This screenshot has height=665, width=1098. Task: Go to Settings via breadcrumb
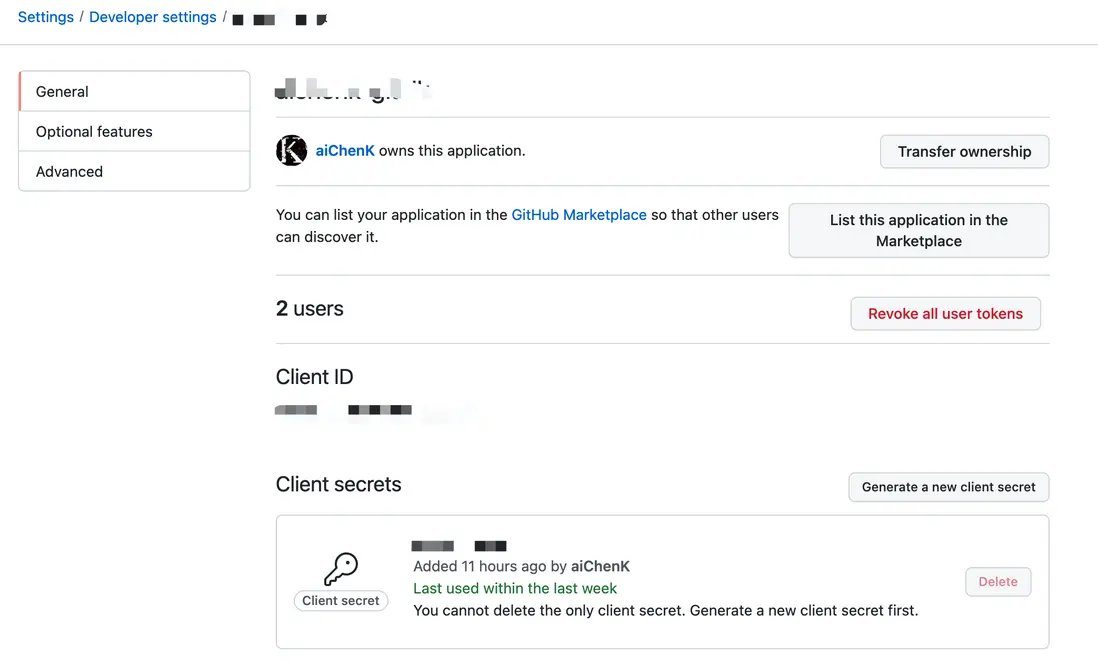46,17
